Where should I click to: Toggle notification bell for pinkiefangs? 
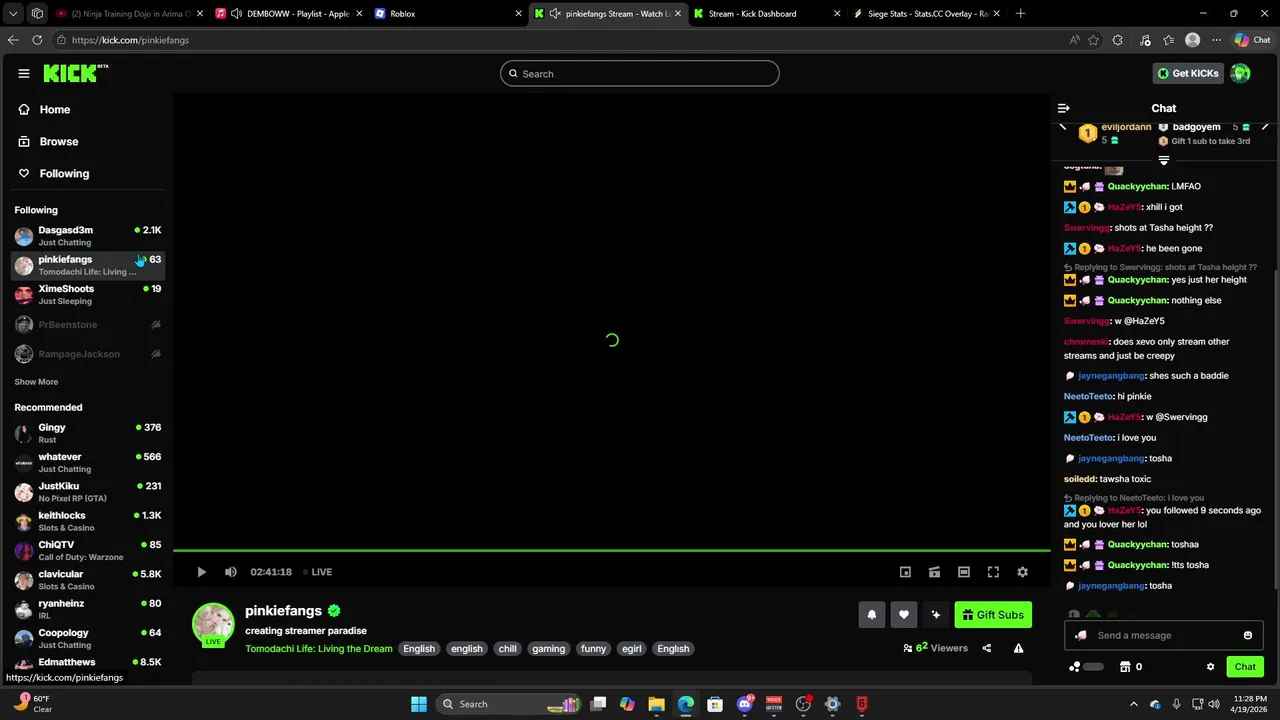[871, 615]
